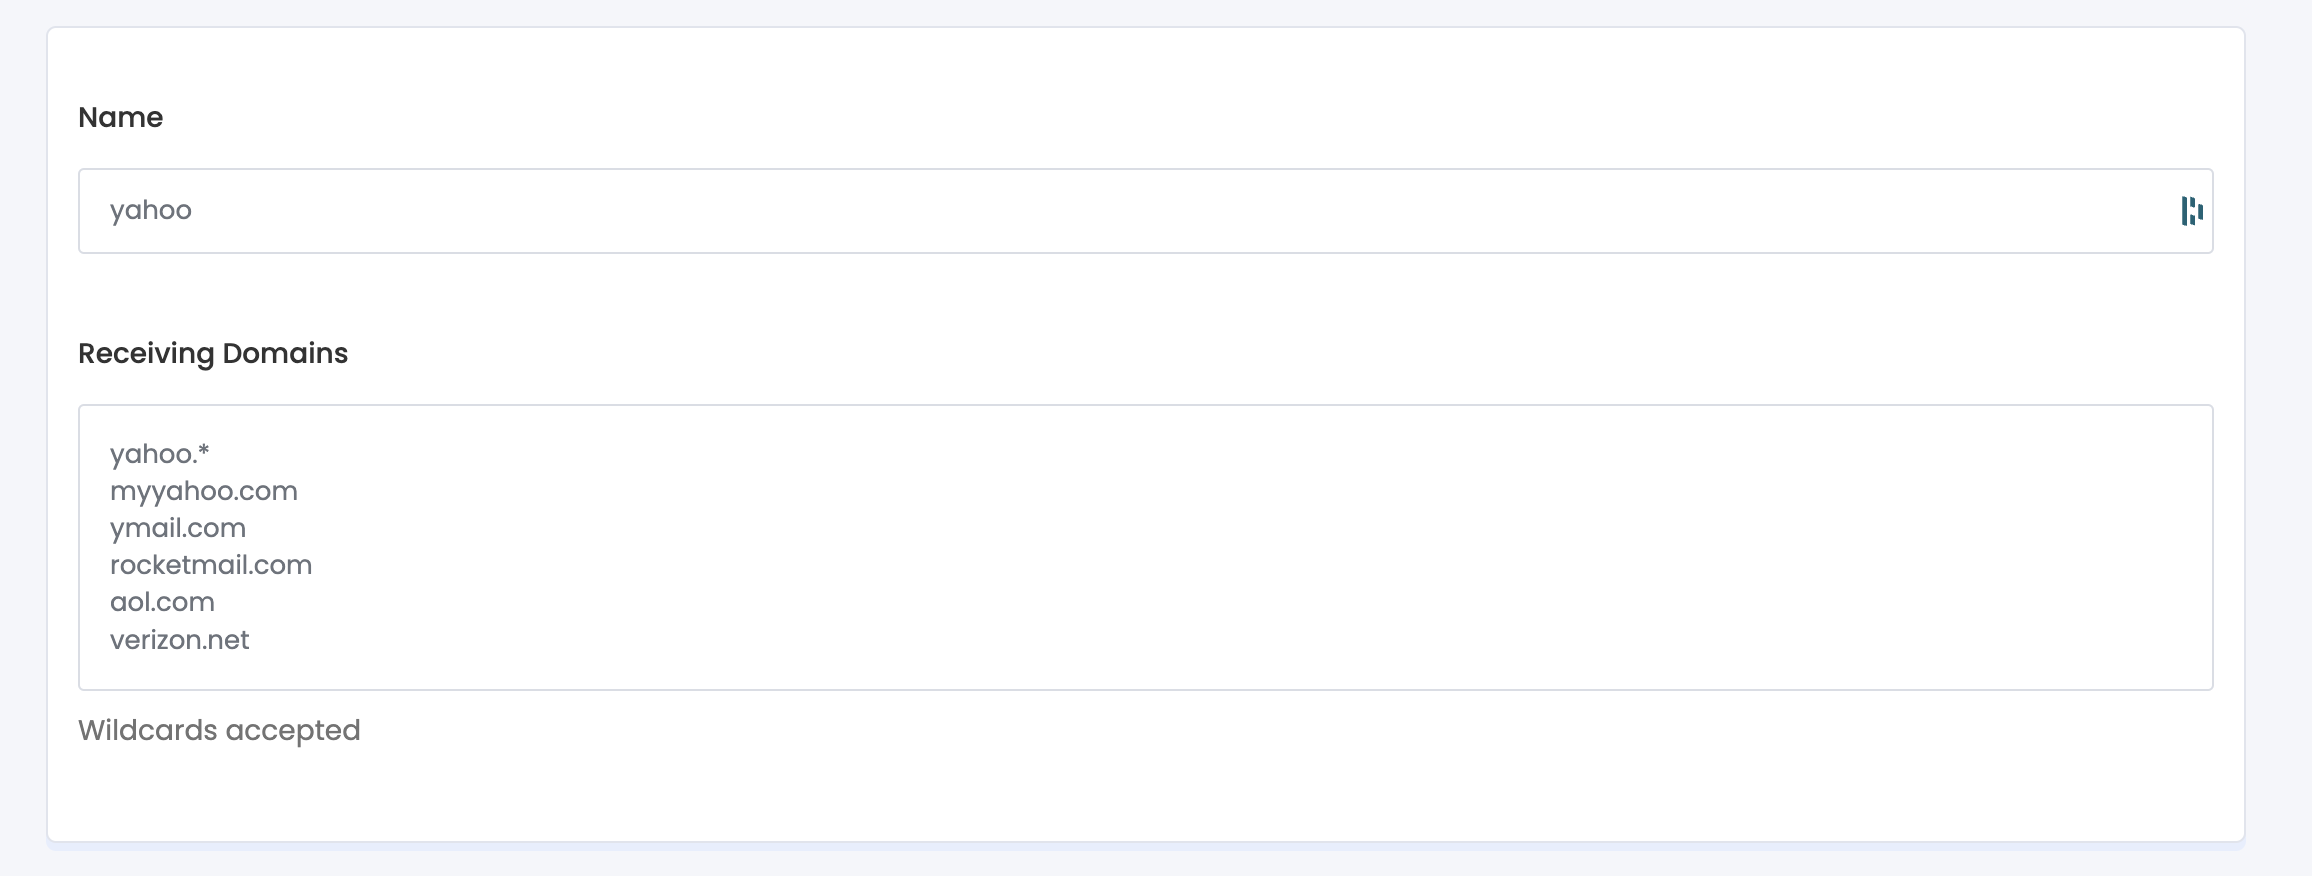Place cursor on "aol.com" line
Screen dimensions: 2312x876
click(x=162, y=602)
